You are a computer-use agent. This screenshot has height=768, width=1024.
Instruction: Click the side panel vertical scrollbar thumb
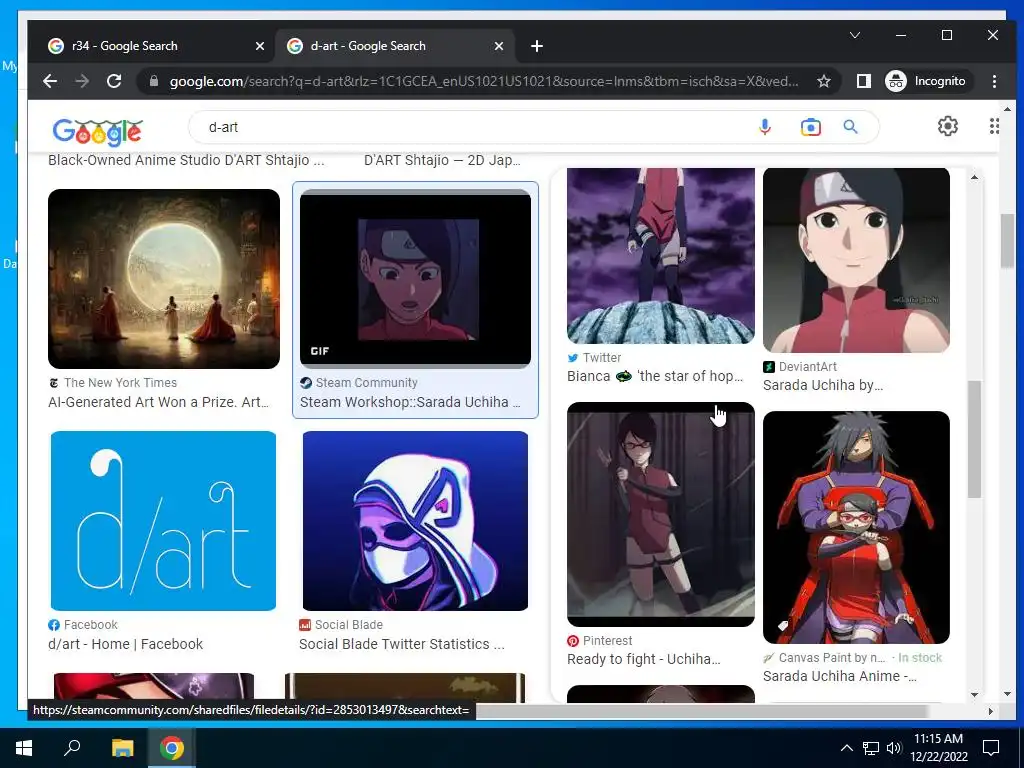974,439
